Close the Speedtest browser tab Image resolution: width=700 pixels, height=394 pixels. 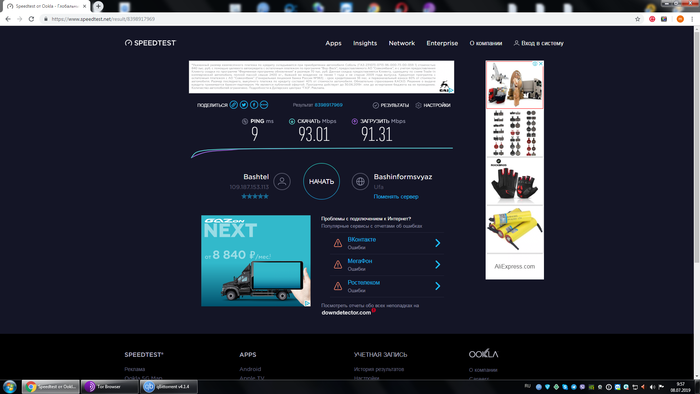84,6
